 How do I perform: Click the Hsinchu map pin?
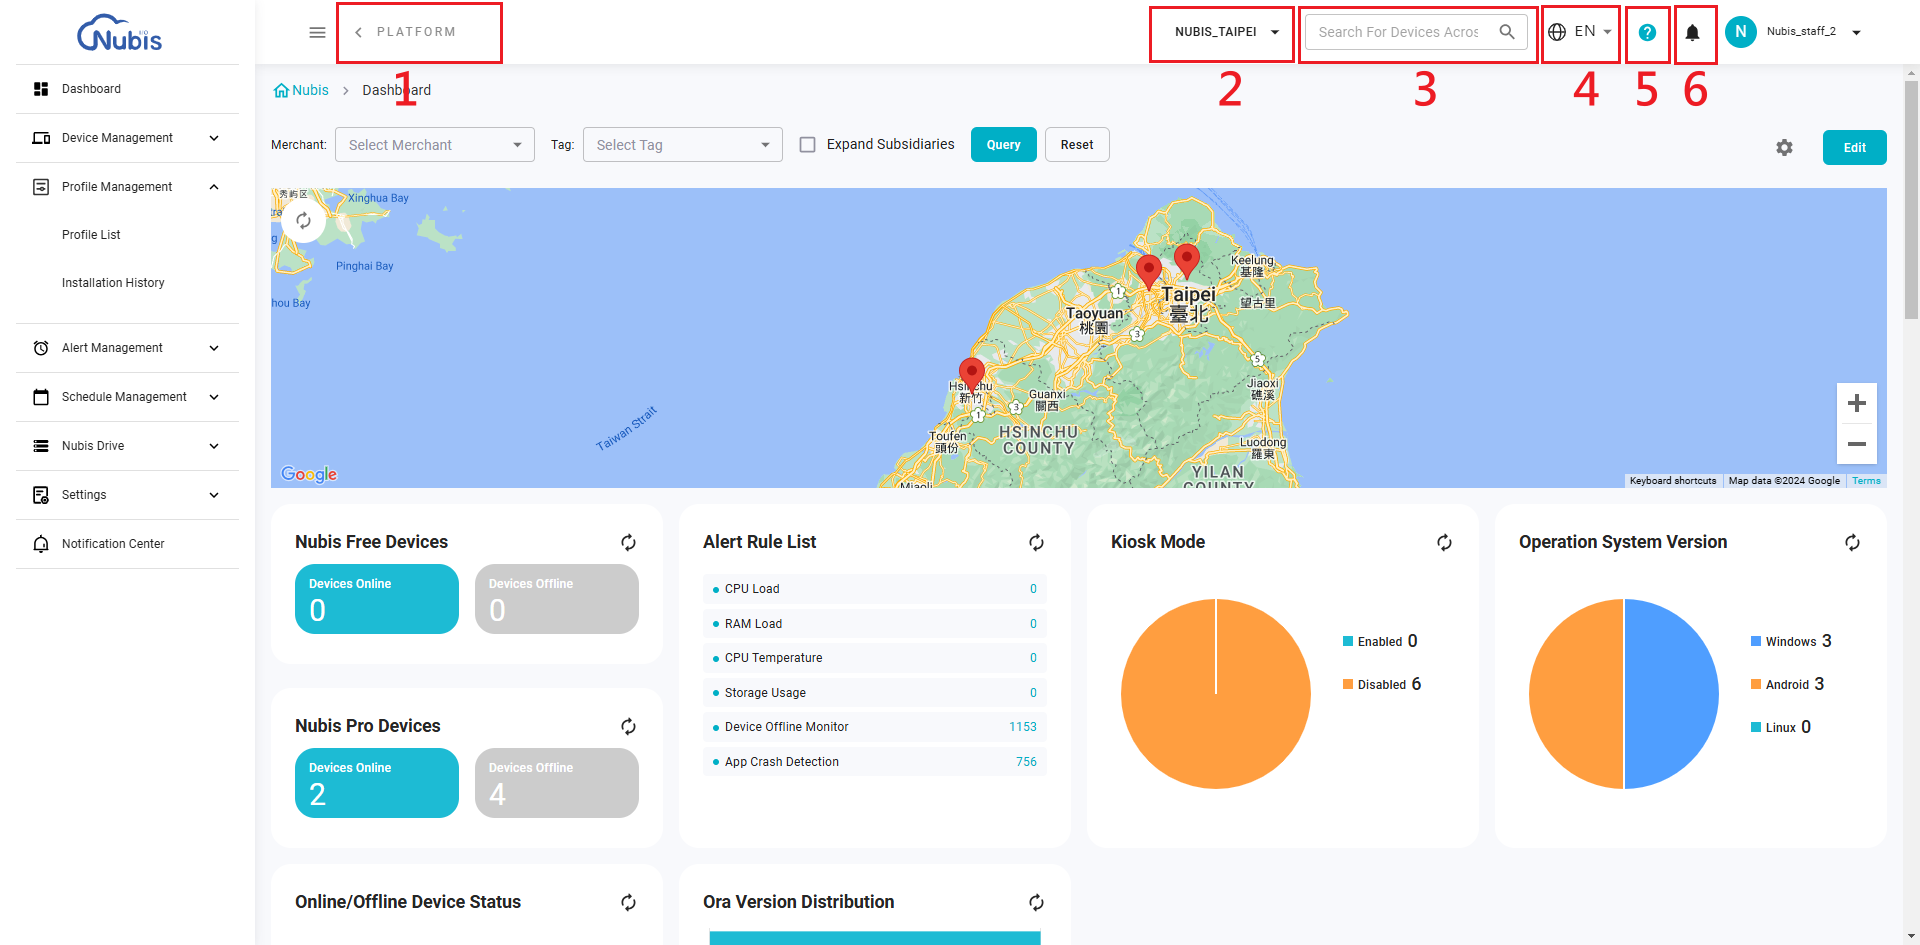coord(971,374)
